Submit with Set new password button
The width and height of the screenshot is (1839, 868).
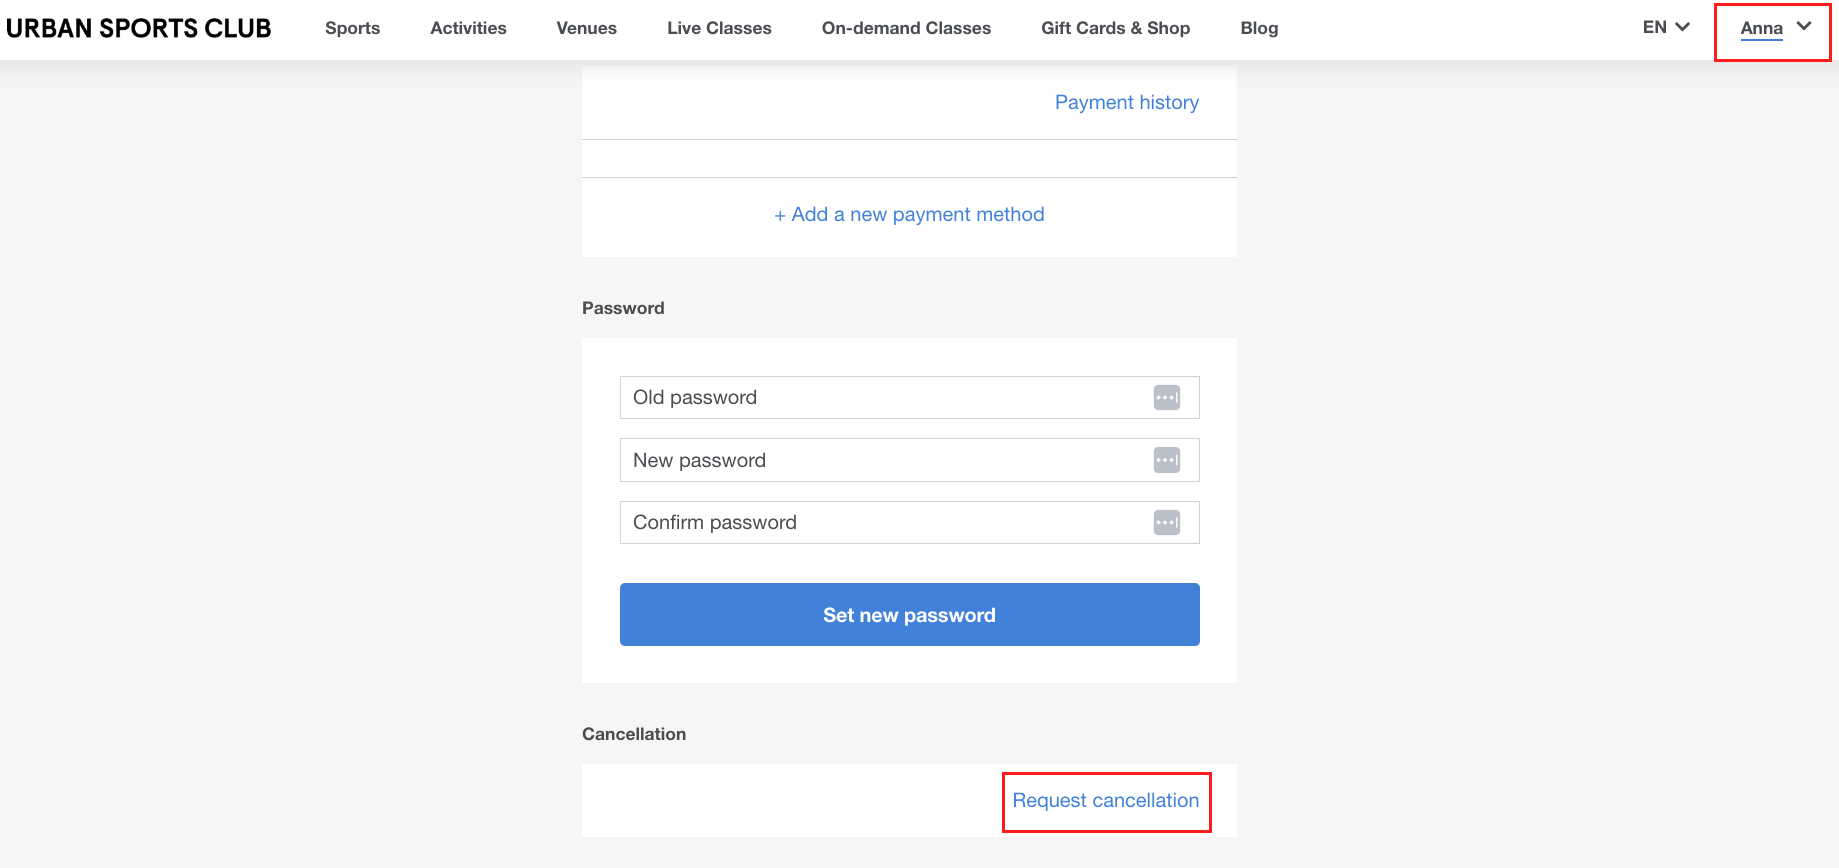click(908, 614)
